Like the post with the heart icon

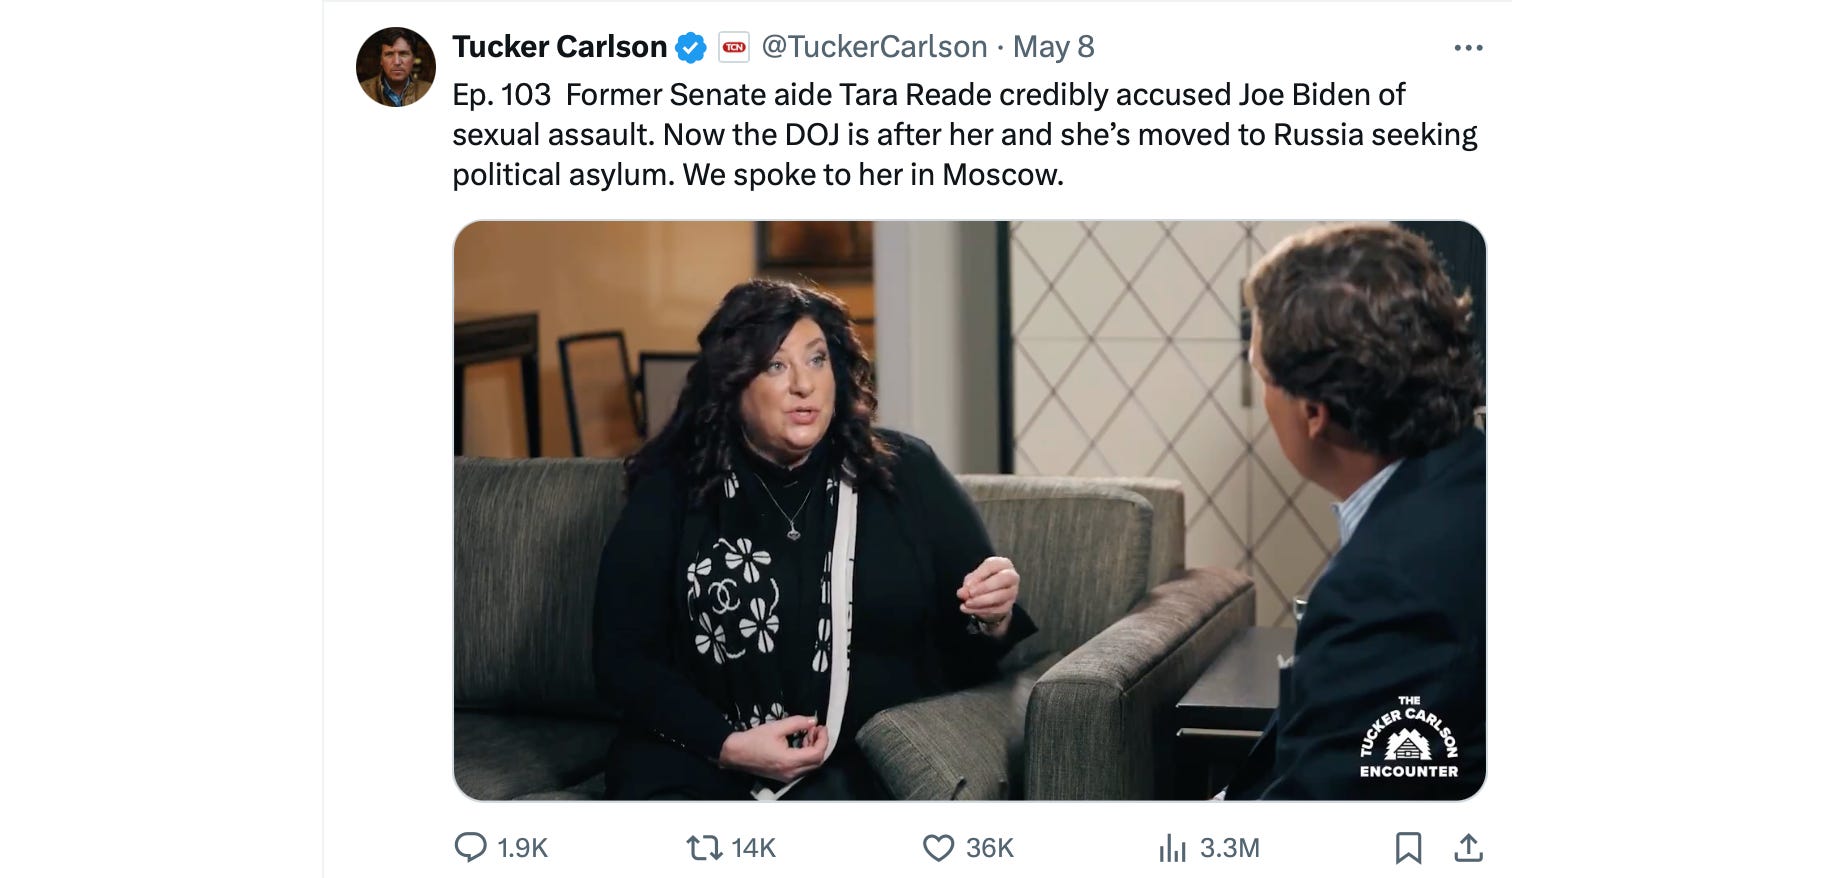pyautogui.click(x=938, y=848)
